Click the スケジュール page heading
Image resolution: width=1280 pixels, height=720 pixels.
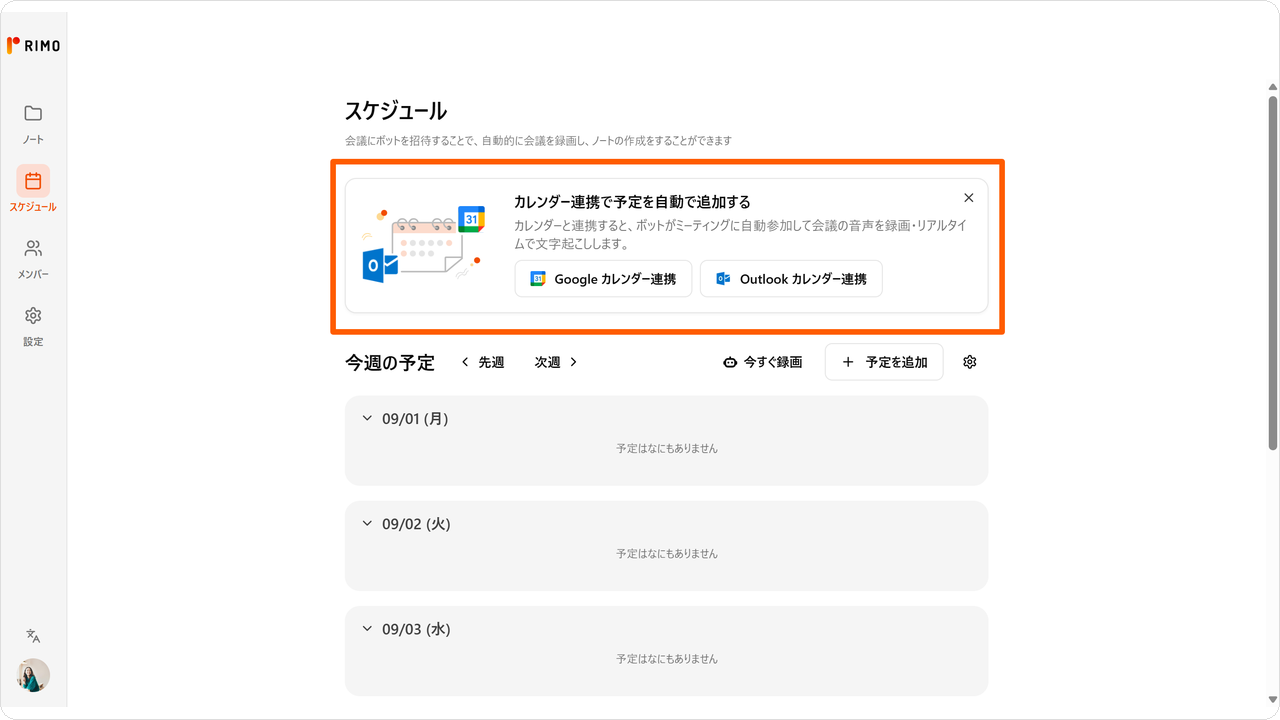396,110
